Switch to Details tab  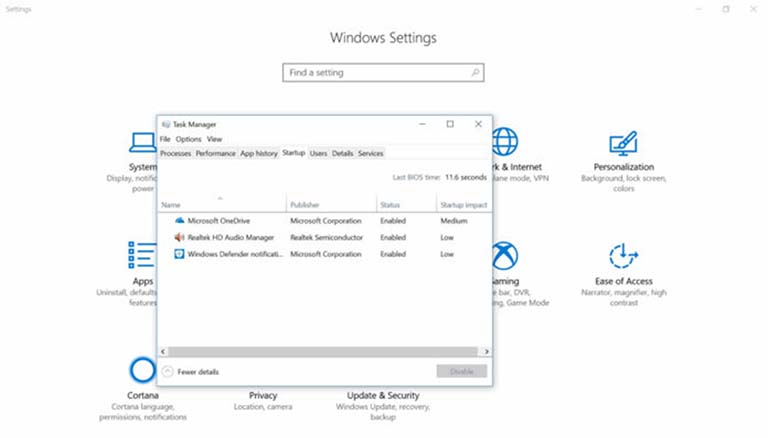pyautogui.click(x=342, y=153)
